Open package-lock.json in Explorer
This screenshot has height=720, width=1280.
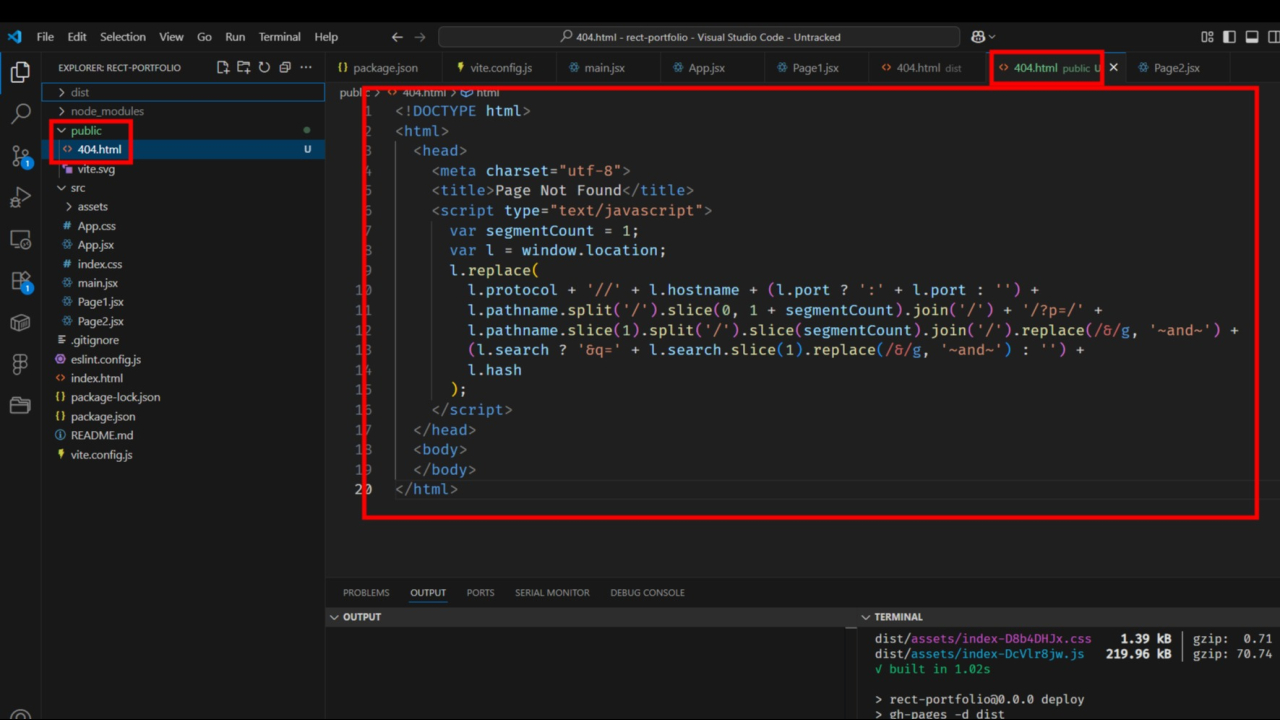click(183, 397)
